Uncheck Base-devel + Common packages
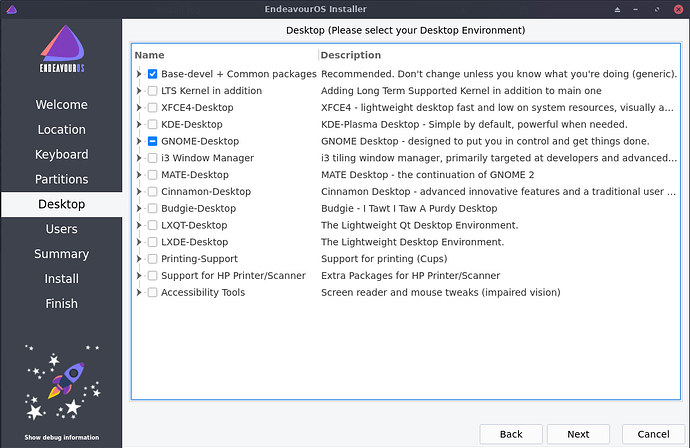Viewport: 690px width, 448px height. point(152,74)
